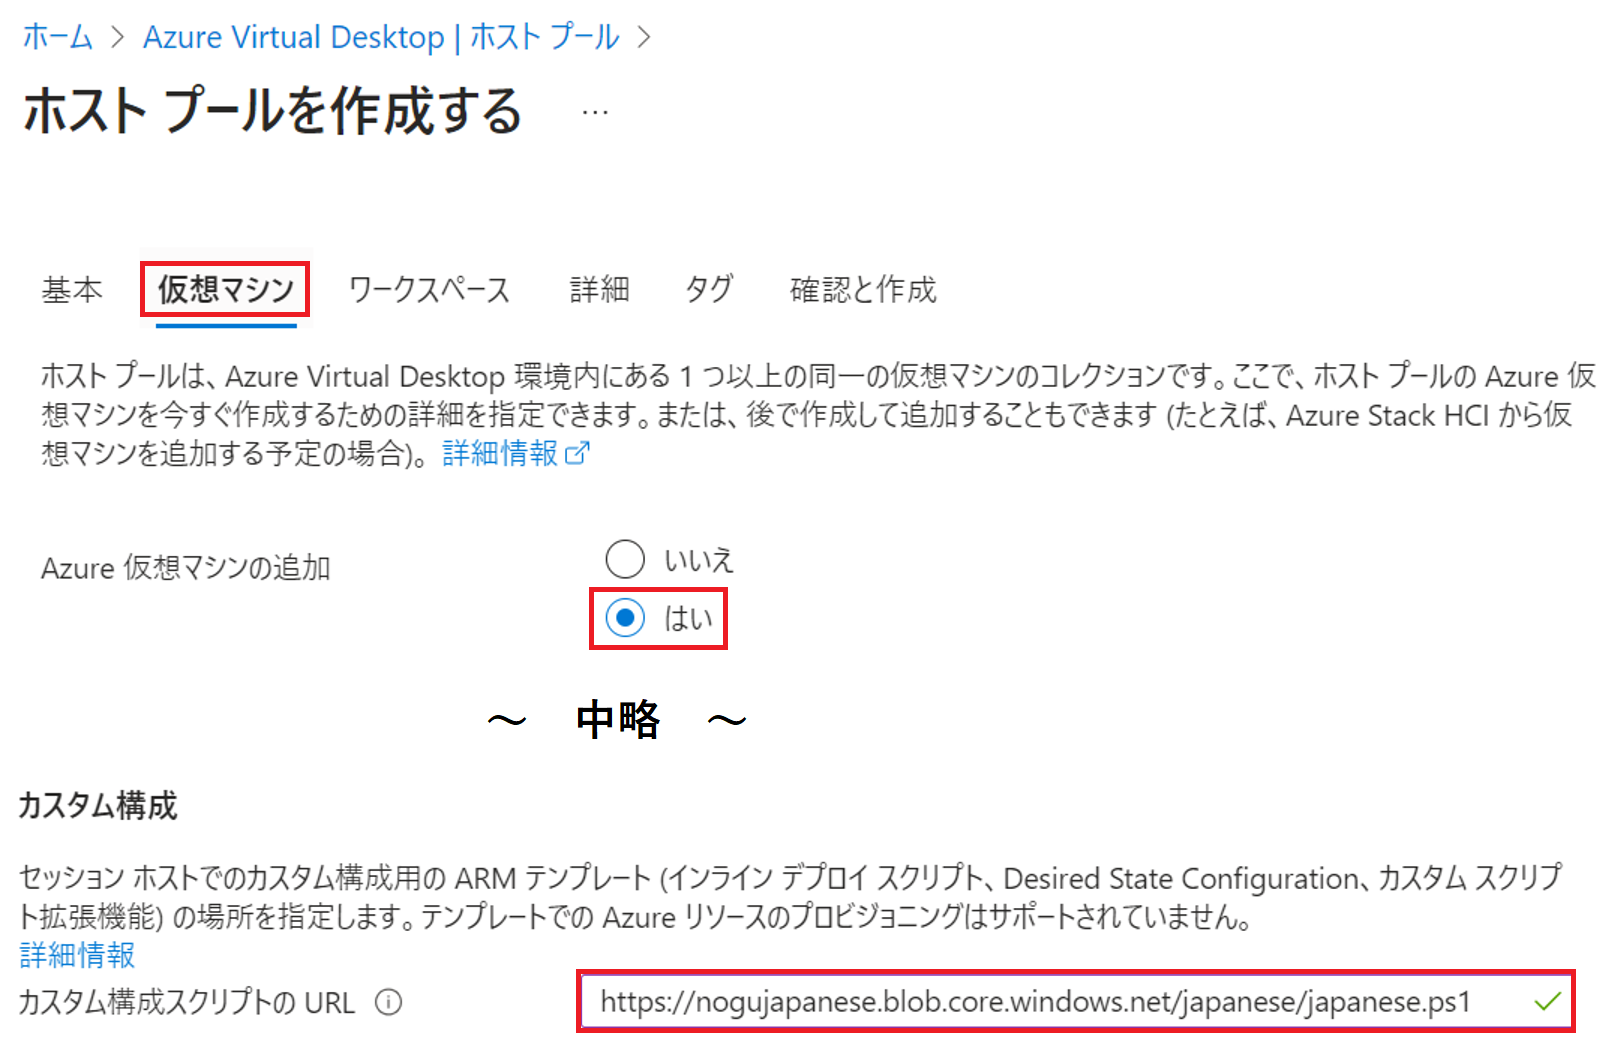The height and width of the screenshot is (1055, 1623).
Task: Open Azure Virtual Desktop | ホスト プール breadcrumb
Action: click(381, 37)
